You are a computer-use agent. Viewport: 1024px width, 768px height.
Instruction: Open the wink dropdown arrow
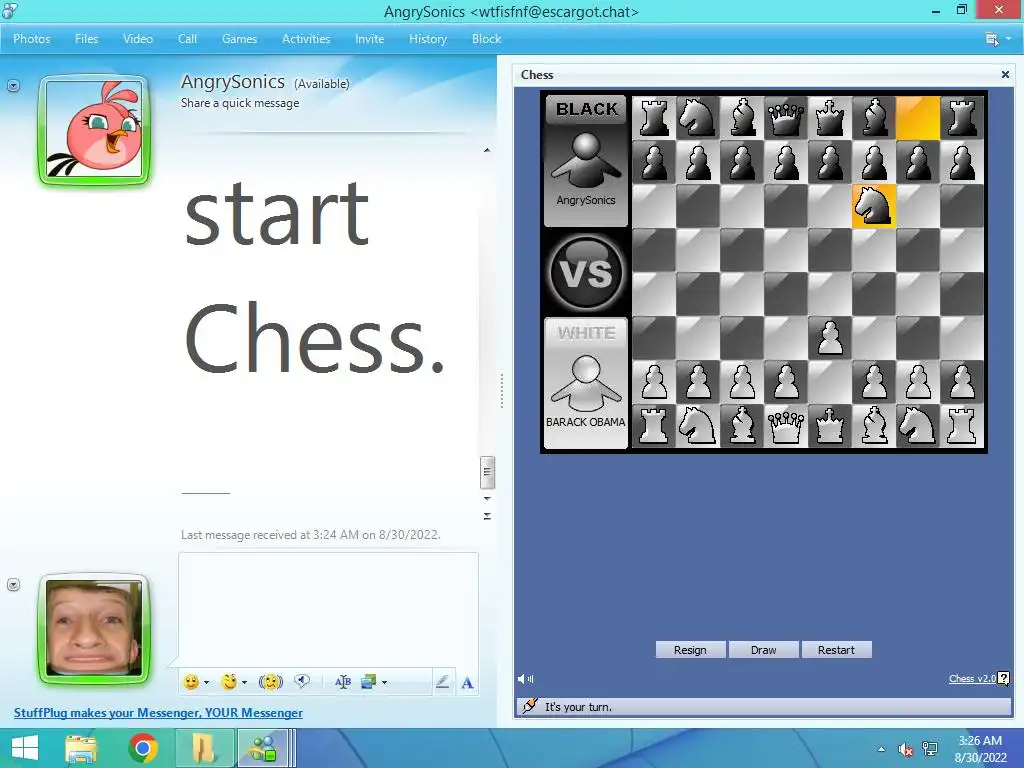tap(244, 682)
